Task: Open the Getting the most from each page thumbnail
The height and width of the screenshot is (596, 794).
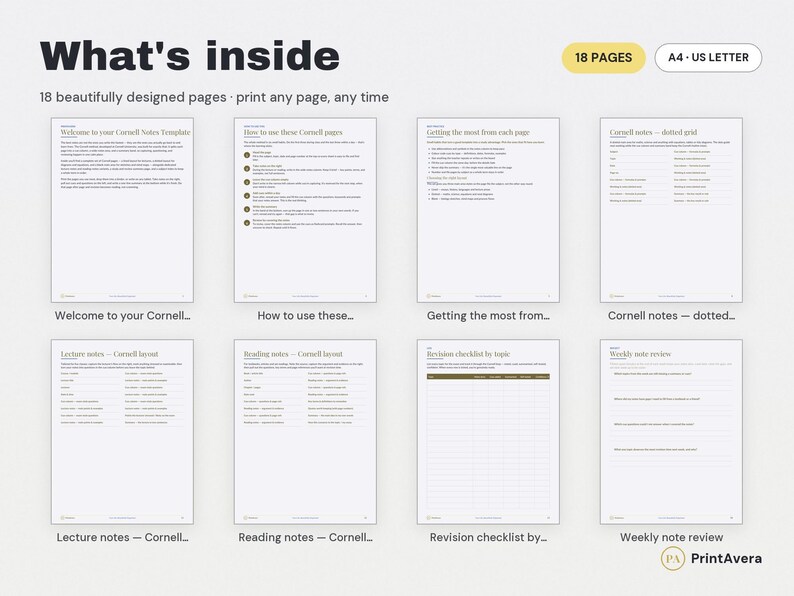Action: pyautogui.click(x=488, y=210)
